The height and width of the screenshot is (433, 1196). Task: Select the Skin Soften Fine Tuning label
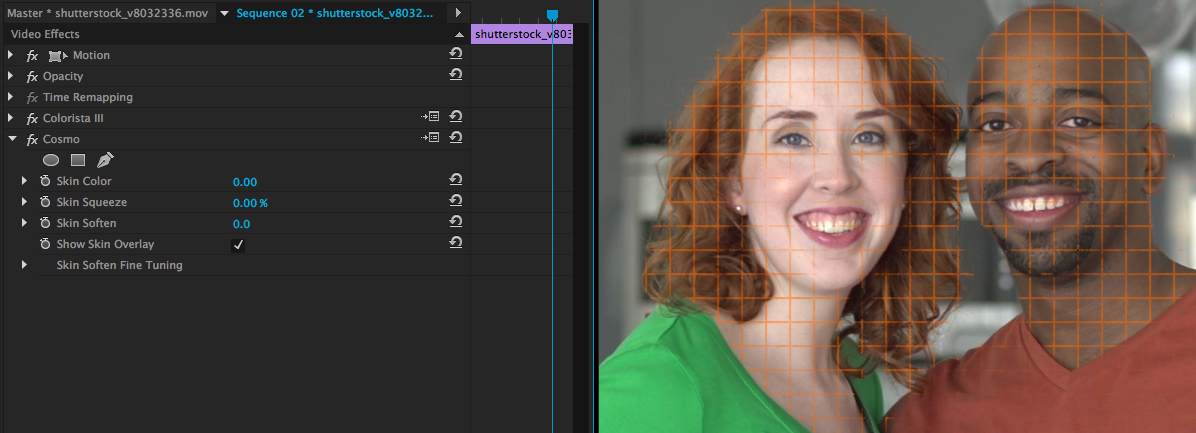[120, 265]
